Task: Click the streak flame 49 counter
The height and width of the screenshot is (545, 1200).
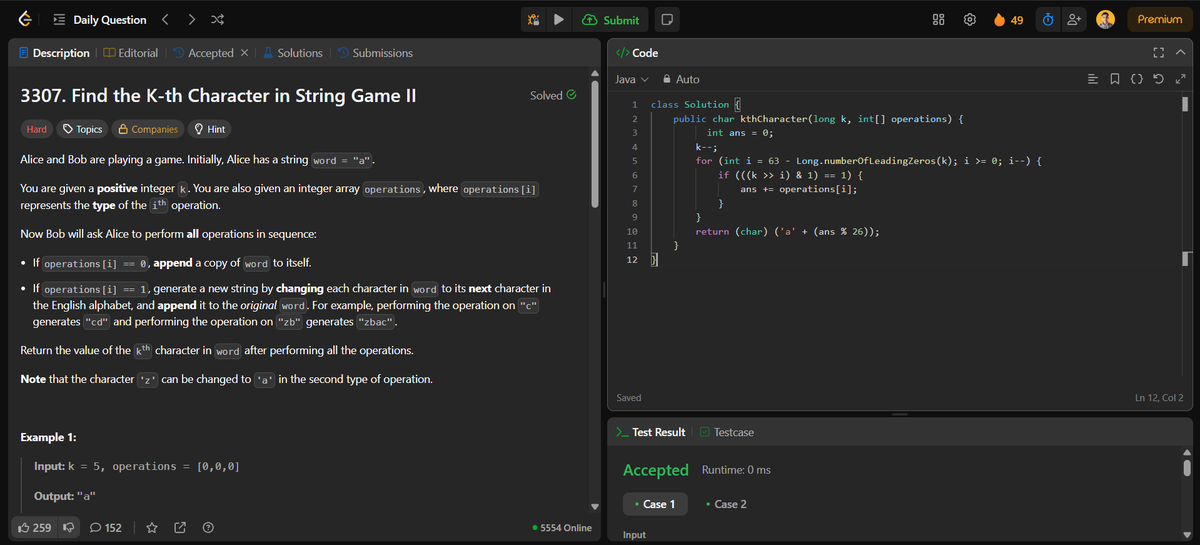Action: coord(1008,20)
